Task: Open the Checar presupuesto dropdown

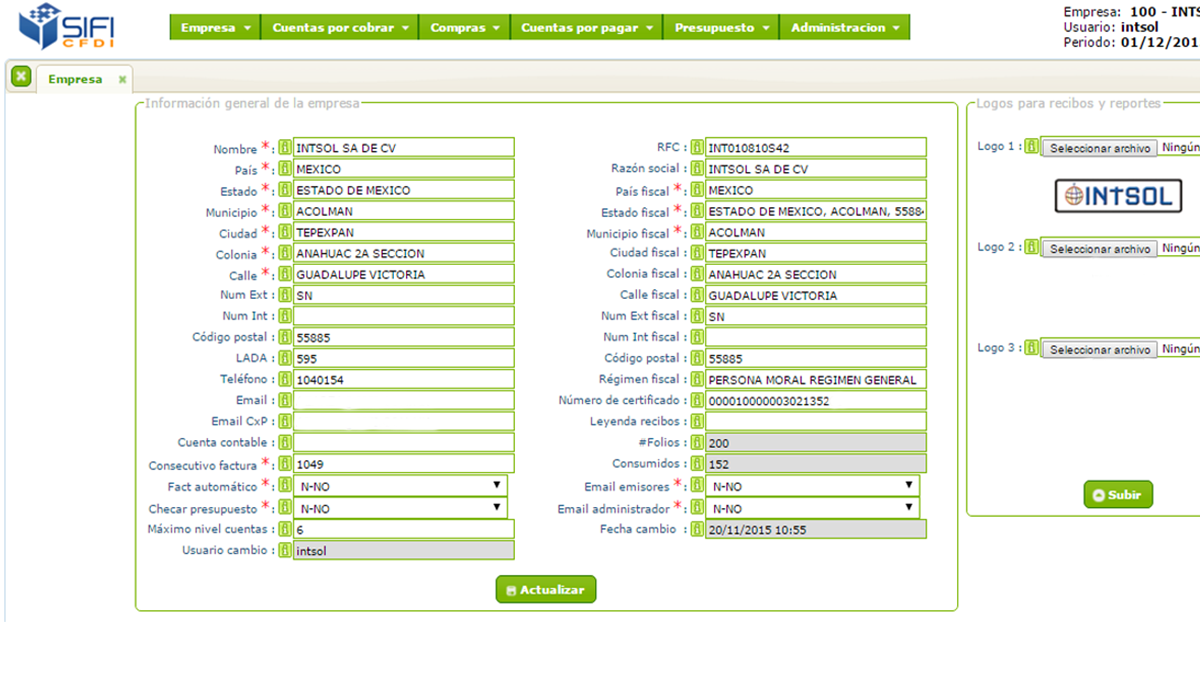Action: click(x=400, y=507)
